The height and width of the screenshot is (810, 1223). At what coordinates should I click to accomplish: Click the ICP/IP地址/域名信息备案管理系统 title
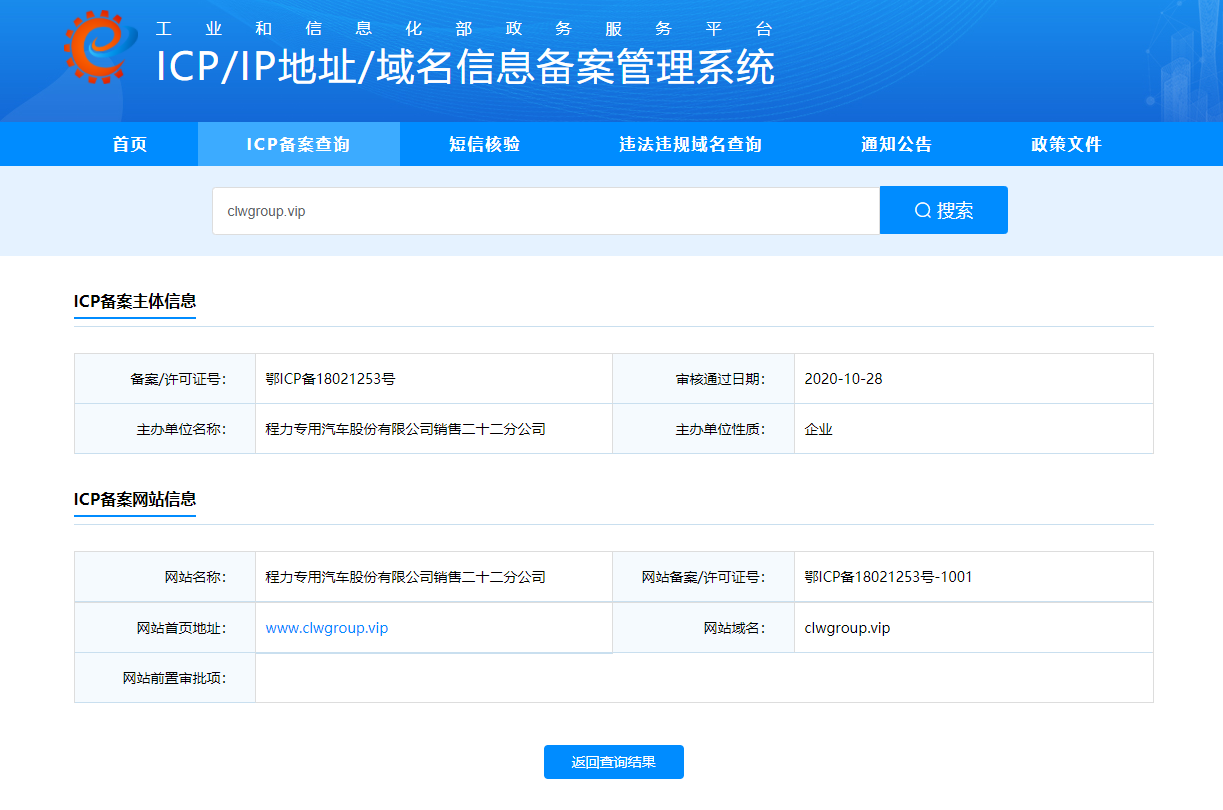click(x=465, y=67)
